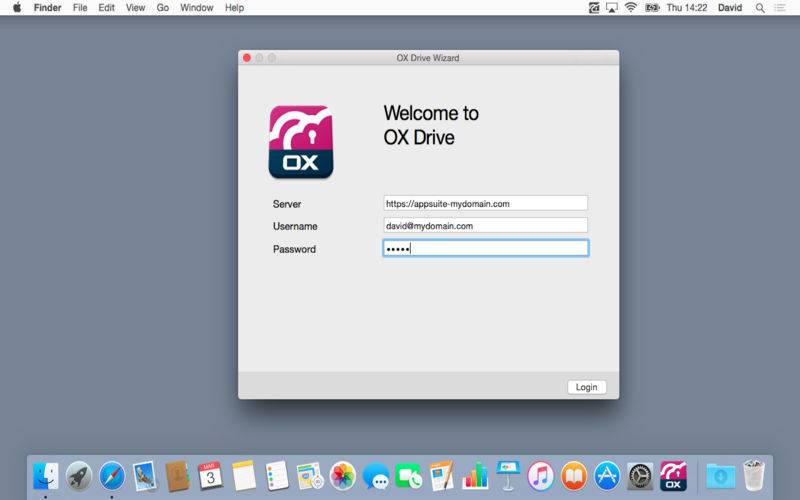Image resolution: width=800 pixels, height=500 pixels.
Task: Open Safari in the dock
Action: point(112,476)
